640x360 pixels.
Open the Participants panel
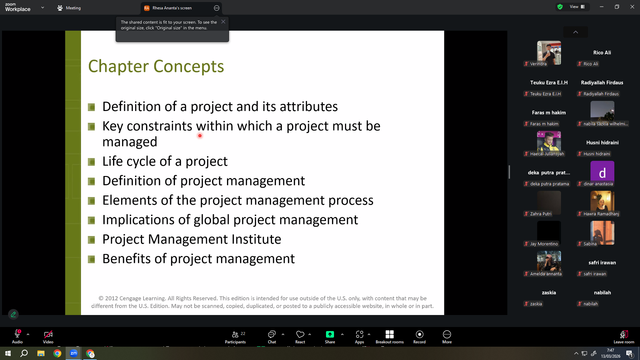point(236,337)
